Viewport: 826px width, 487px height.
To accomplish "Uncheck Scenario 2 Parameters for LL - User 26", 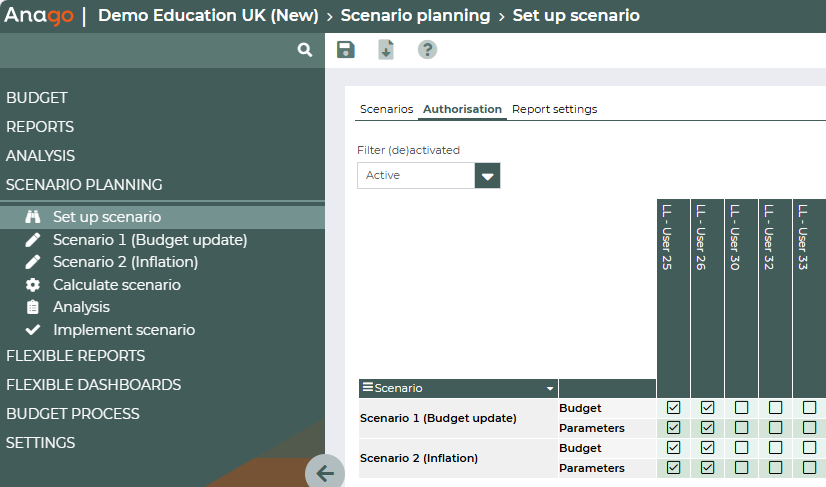I will pyautogui.click(x=707, y=468).
